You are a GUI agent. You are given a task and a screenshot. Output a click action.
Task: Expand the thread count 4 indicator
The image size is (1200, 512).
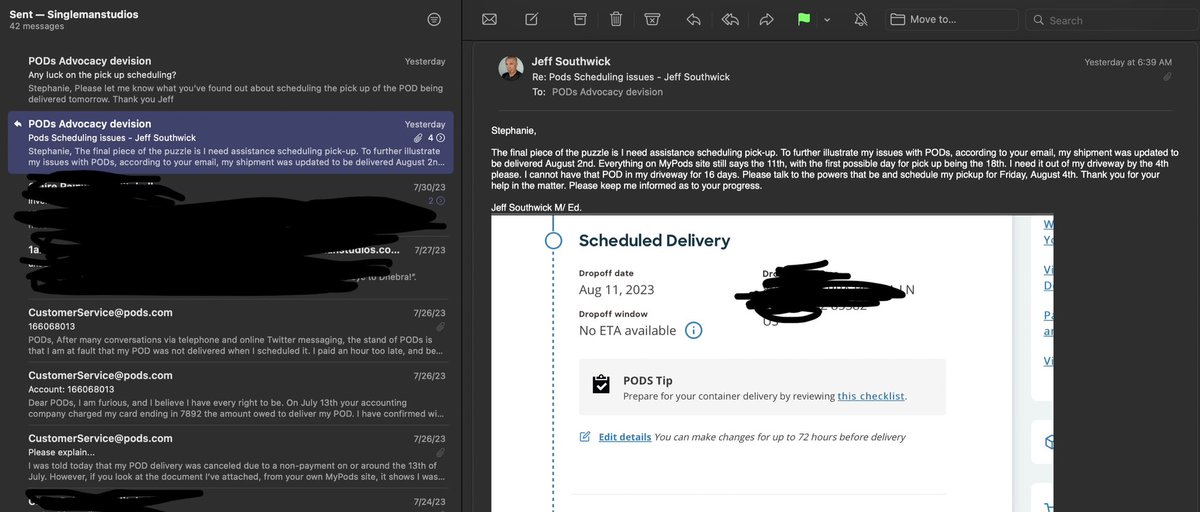(x=437, y=138)
